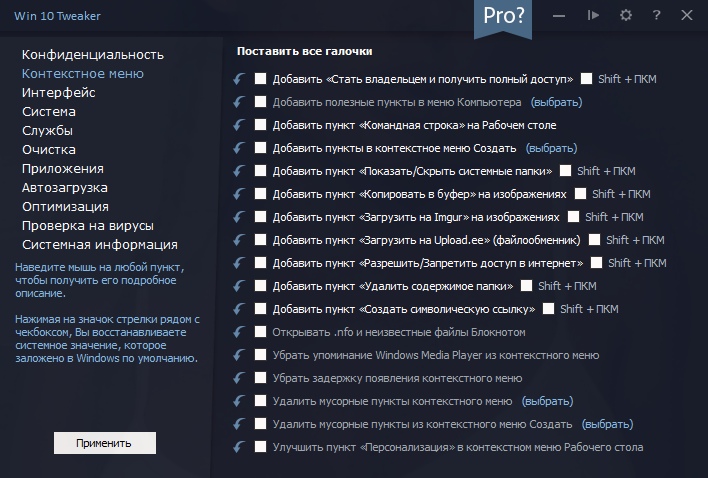Open Автозагрузка section
The image size is (708, 478).
click(x=65, y=188)
